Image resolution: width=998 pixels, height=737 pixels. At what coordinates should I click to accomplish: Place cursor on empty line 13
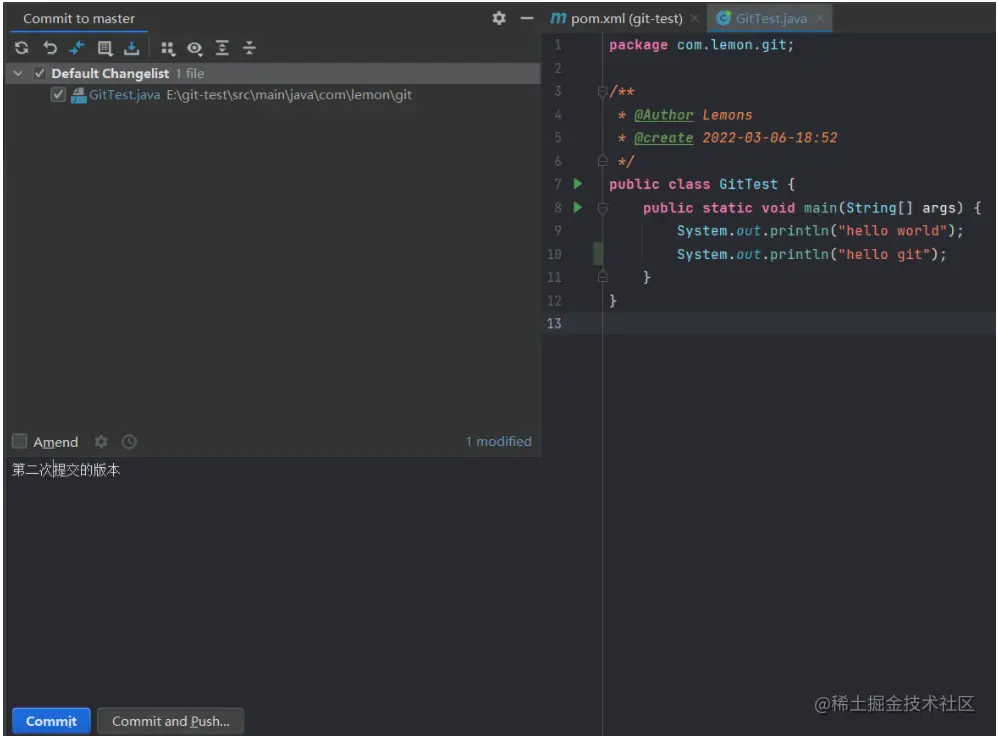click(x=799, y=323)
